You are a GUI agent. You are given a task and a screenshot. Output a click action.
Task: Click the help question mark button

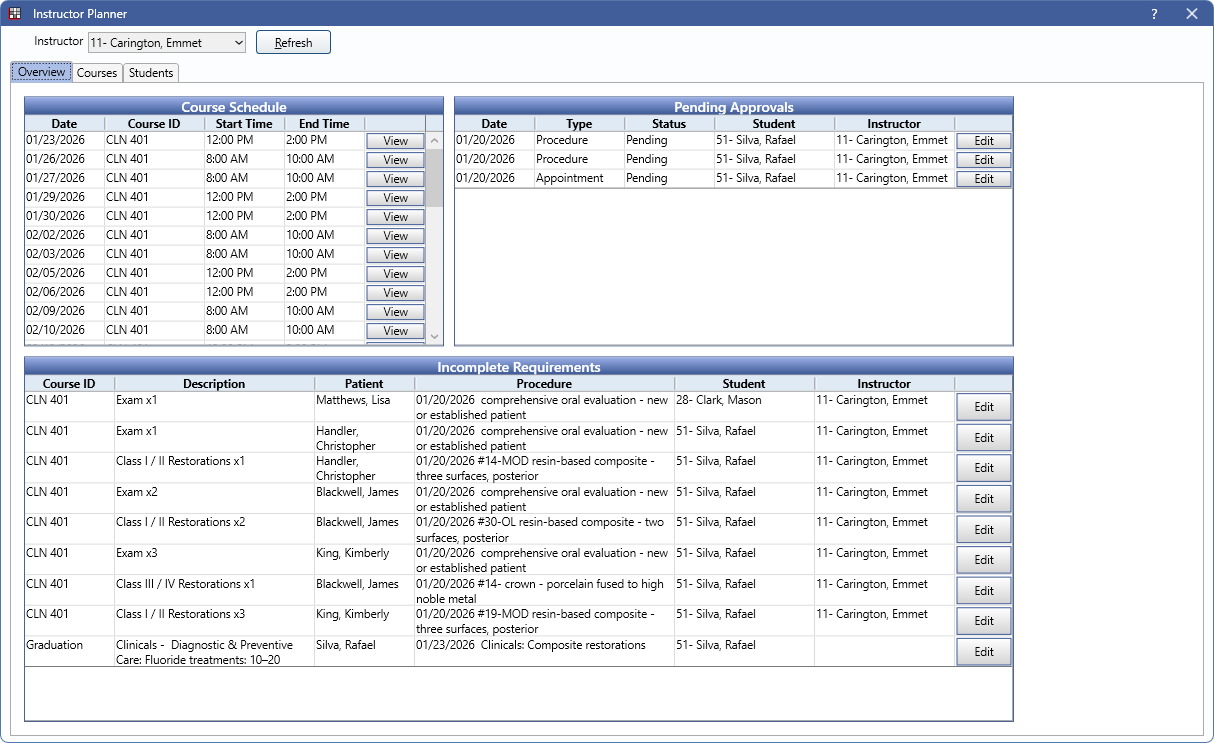pos(1154,14)
